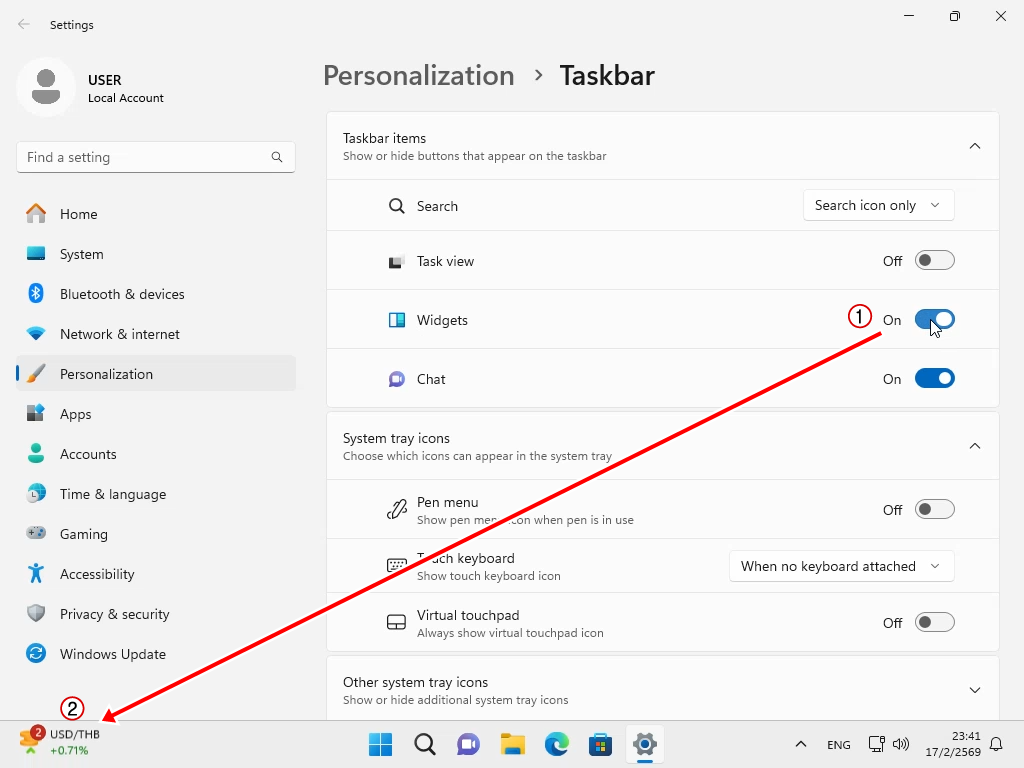
Task: Open the Windows Start menu
Action: pos(381,744)
